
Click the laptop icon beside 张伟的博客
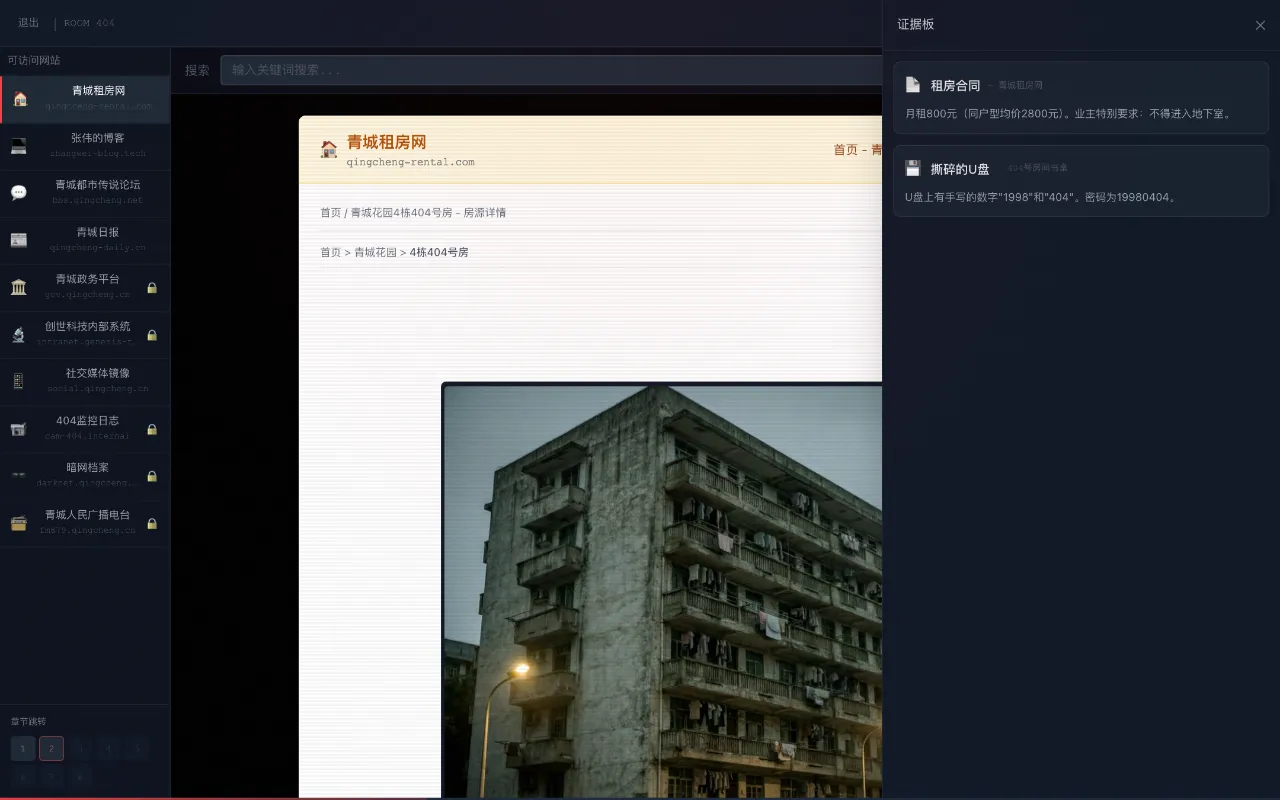click(19, 146)
